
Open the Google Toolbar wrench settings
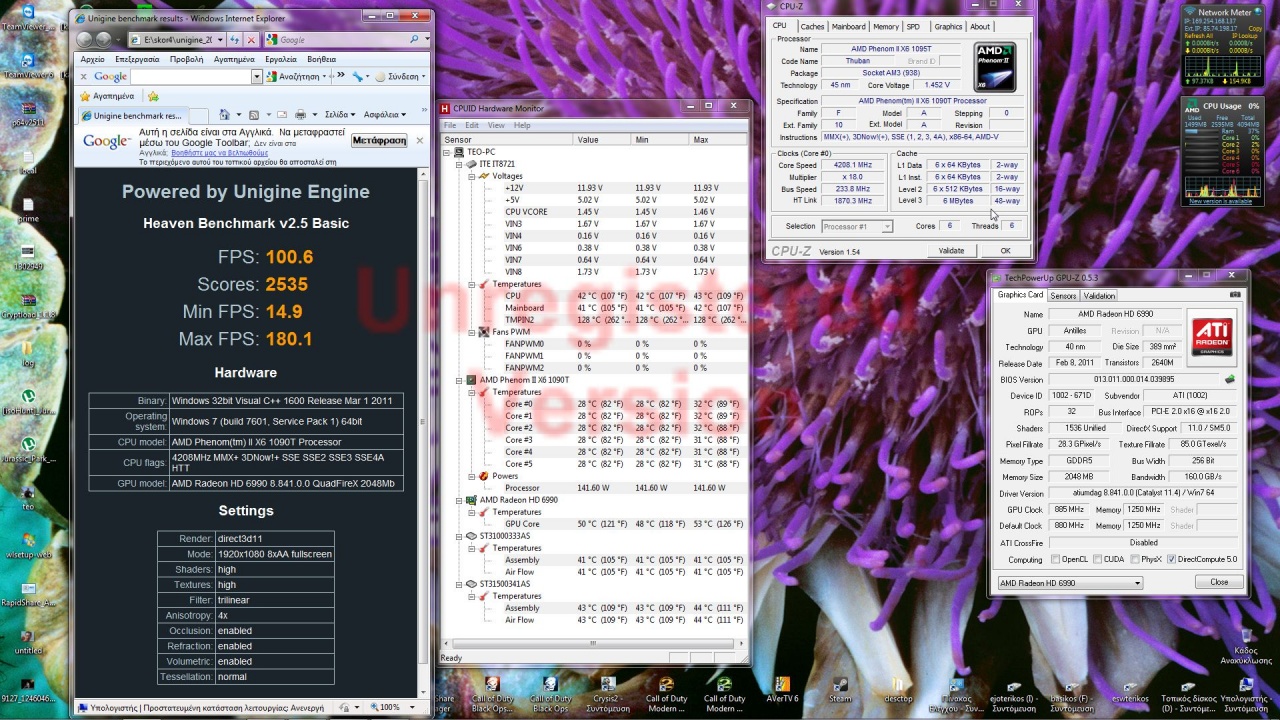pyautogui.click(x=357, y=76)
